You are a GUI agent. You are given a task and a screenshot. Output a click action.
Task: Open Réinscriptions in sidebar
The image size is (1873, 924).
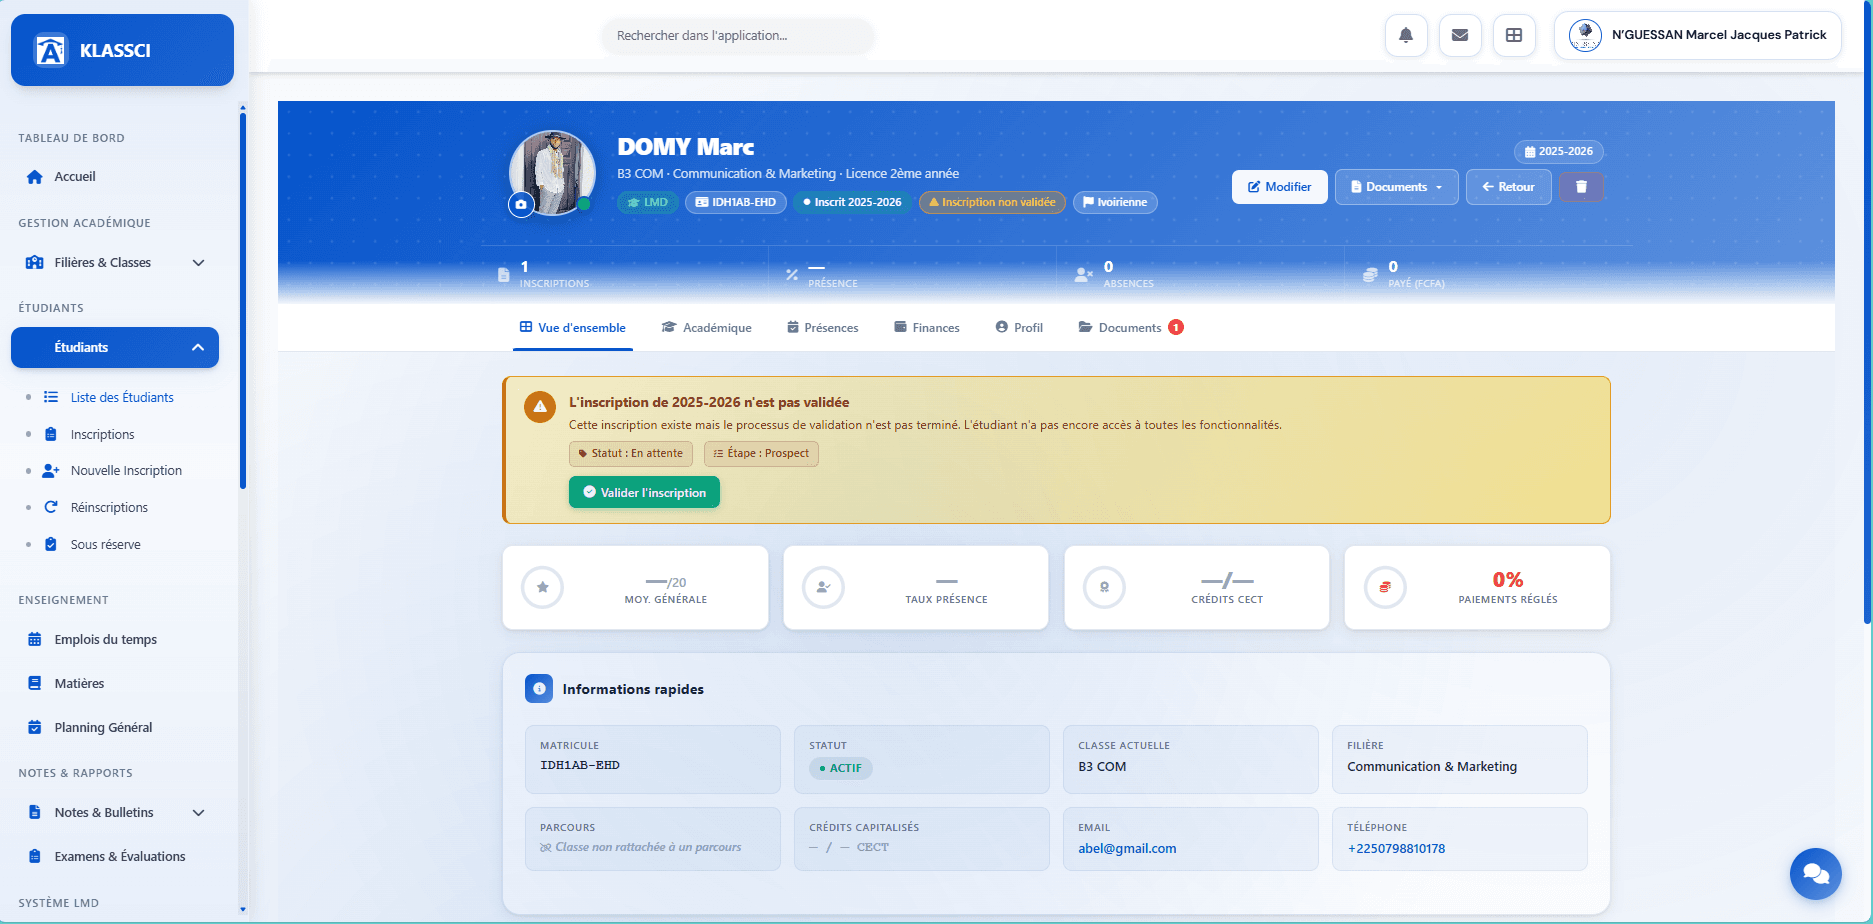click(x=109, y=507)
